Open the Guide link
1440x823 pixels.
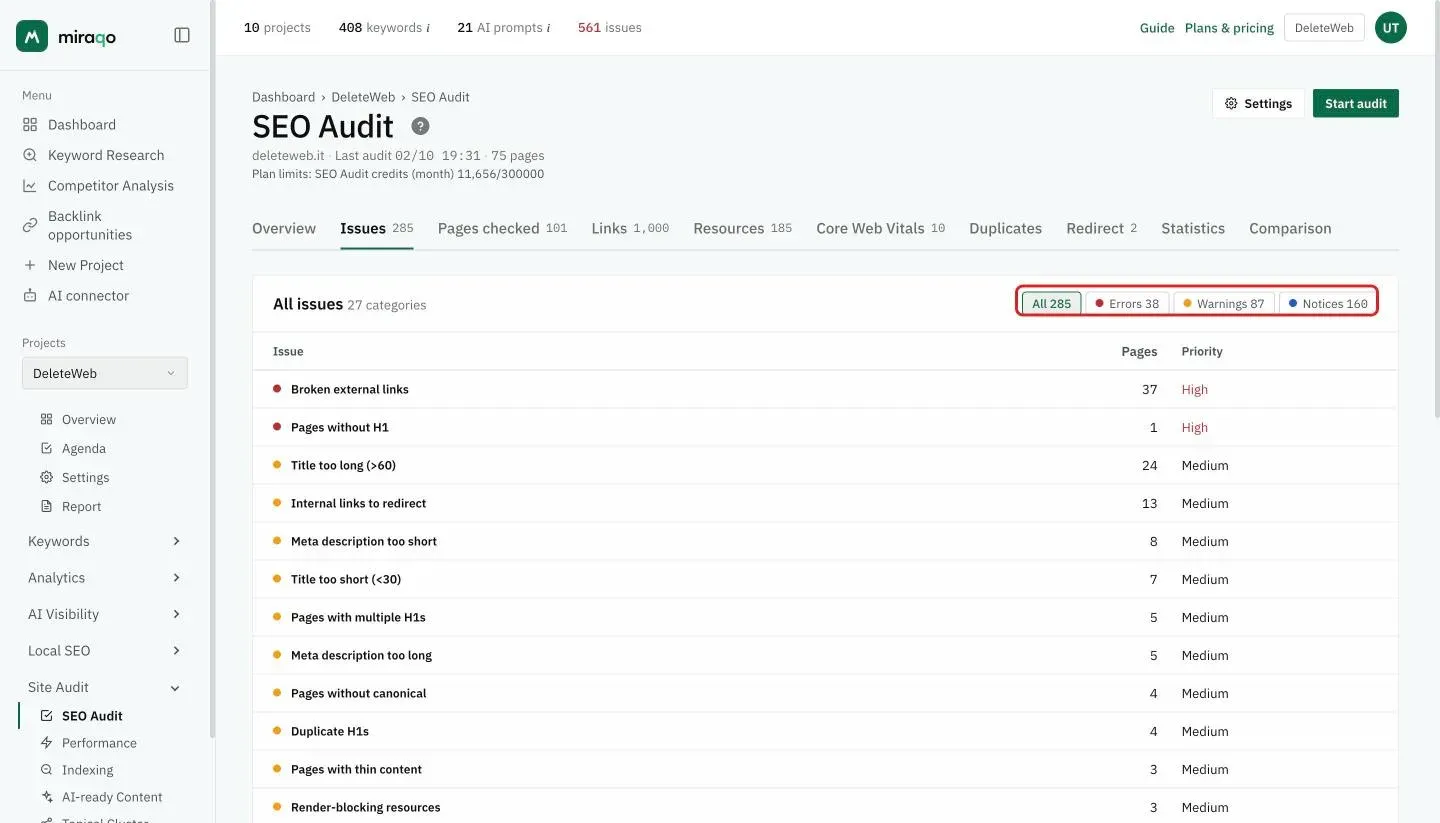[1157, 28]
